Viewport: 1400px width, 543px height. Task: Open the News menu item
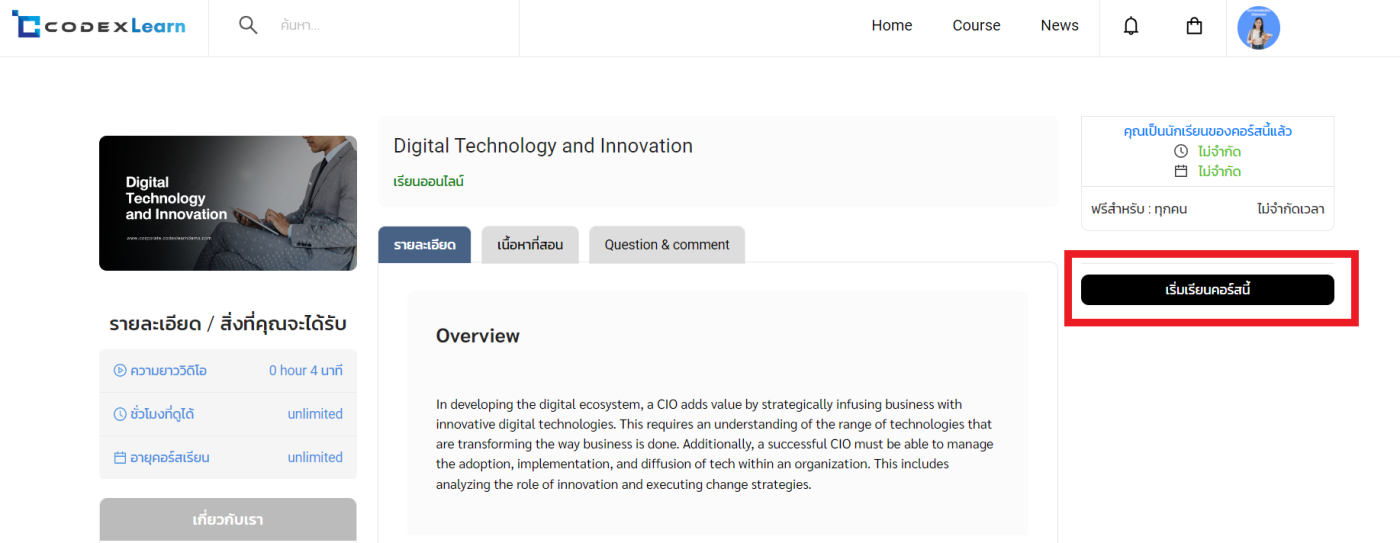[1059, 26]
